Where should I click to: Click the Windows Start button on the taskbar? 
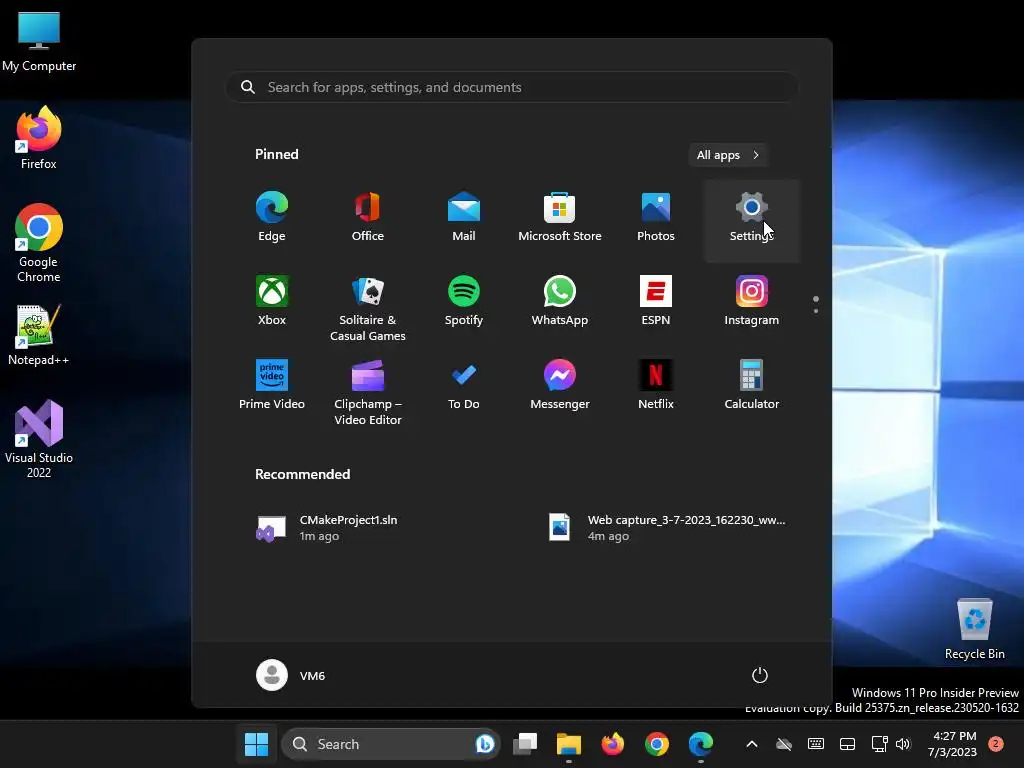(x=256, y=744)
